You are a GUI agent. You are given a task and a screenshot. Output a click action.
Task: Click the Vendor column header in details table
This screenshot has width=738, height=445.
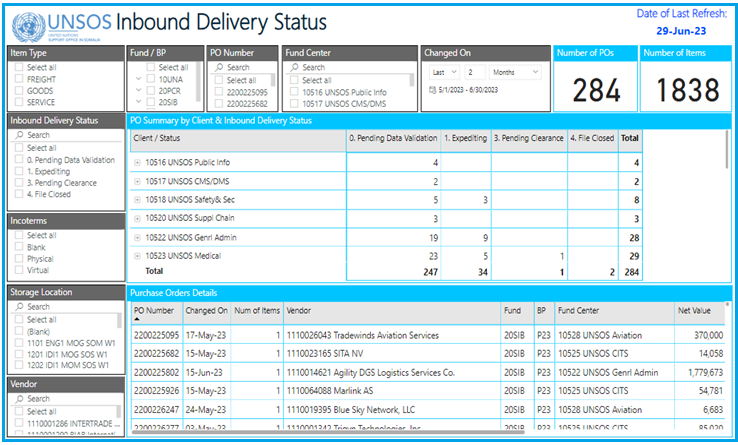pos(392,311)
